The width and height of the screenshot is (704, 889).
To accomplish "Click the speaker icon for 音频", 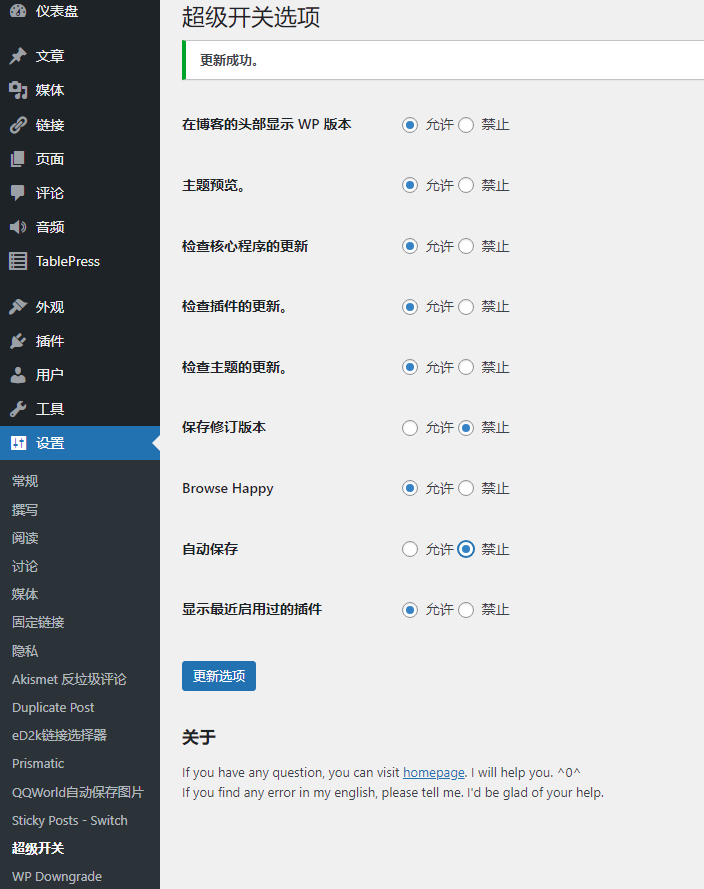I will pyautogui.click(x=18, y=227).
